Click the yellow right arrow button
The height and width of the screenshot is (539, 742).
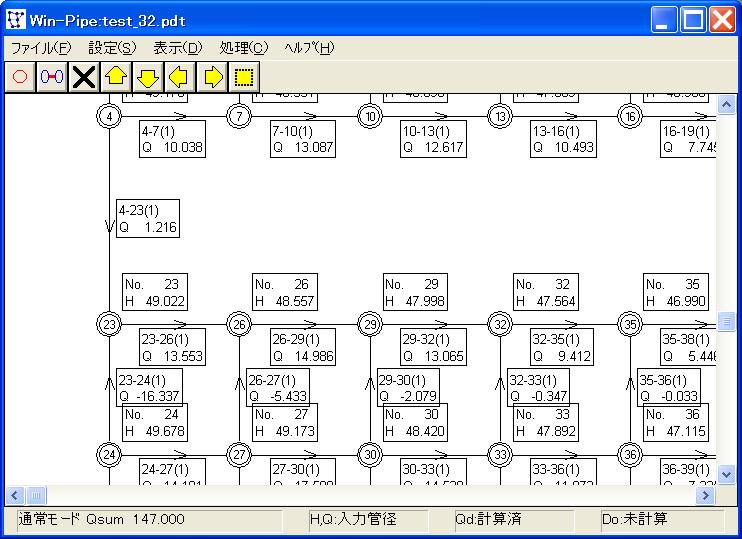point(211,76)
